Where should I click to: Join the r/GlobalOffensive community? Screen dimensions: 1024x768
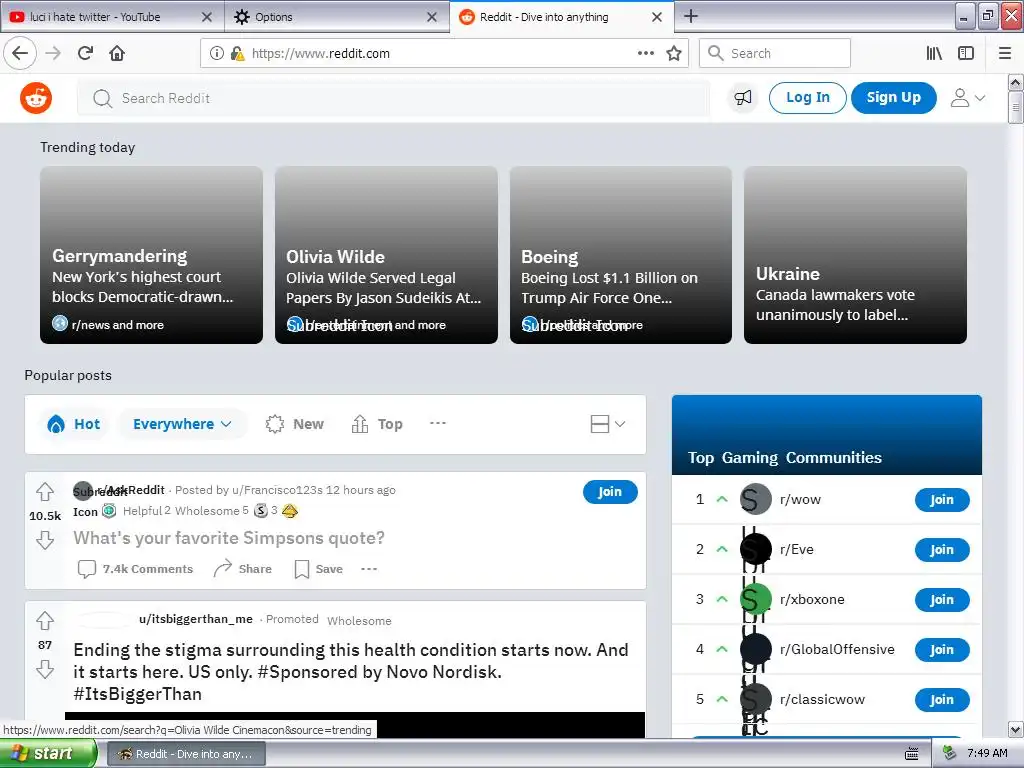pos(942,650)
